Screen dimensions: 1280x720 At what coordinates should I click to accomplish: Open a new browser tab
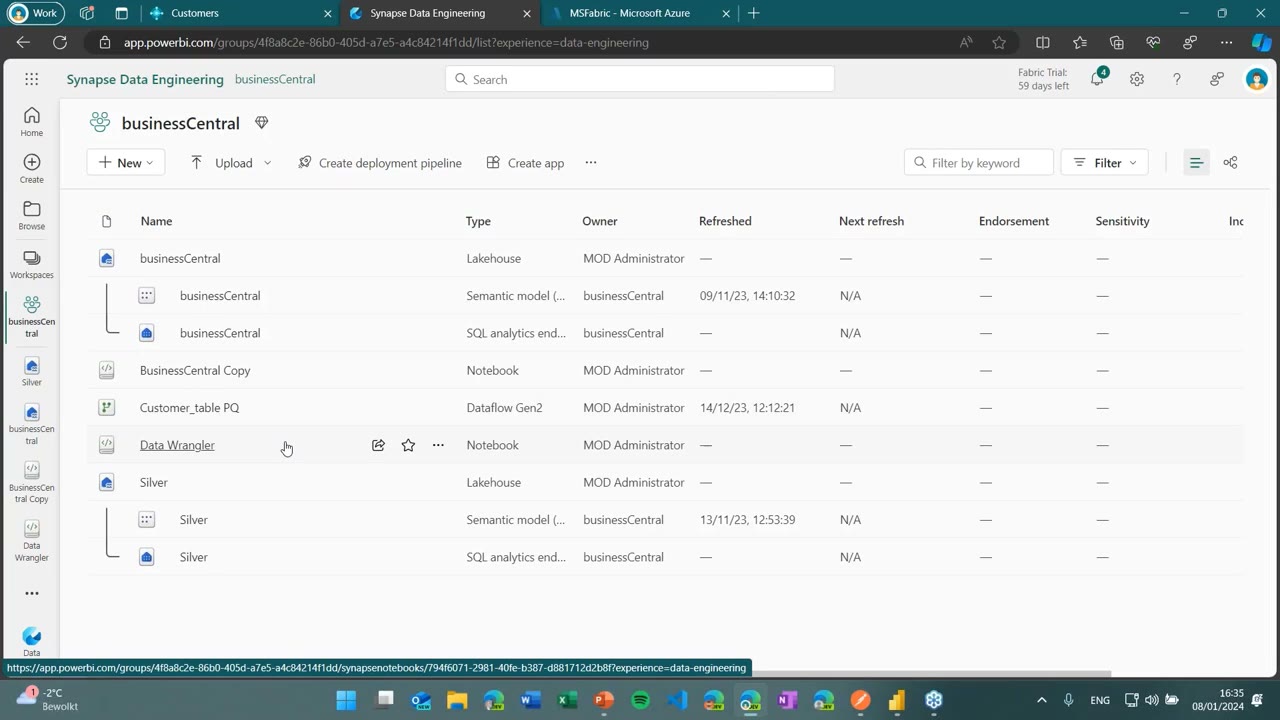(x=753, y=13)
